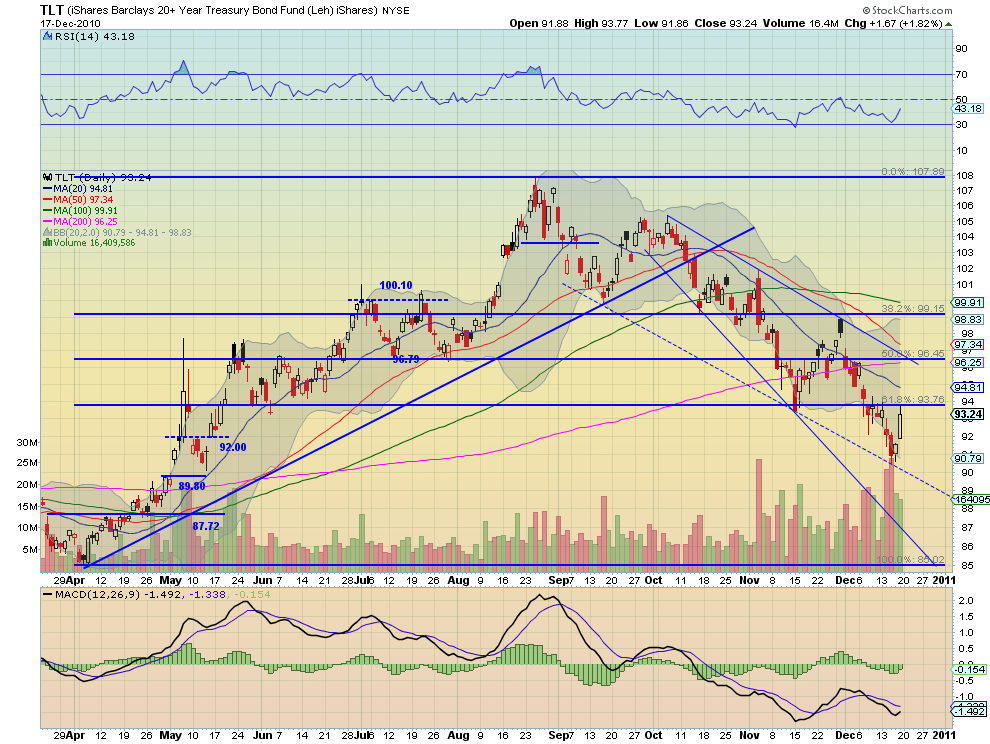990x744 pixels.
Task: Click the High 93.77 value
Action: coord(601,23)
